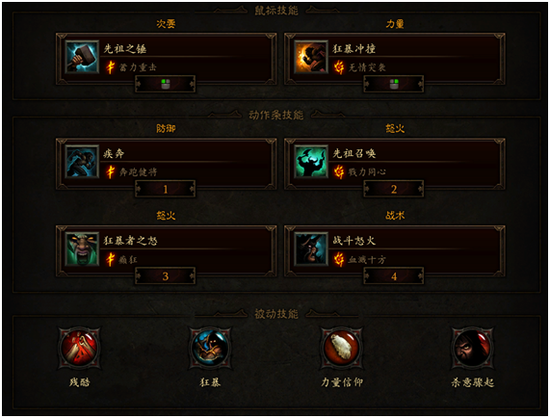Open the 残酷 passive skill icon
This screenshot has width=550, height=418.
(79, 348)
